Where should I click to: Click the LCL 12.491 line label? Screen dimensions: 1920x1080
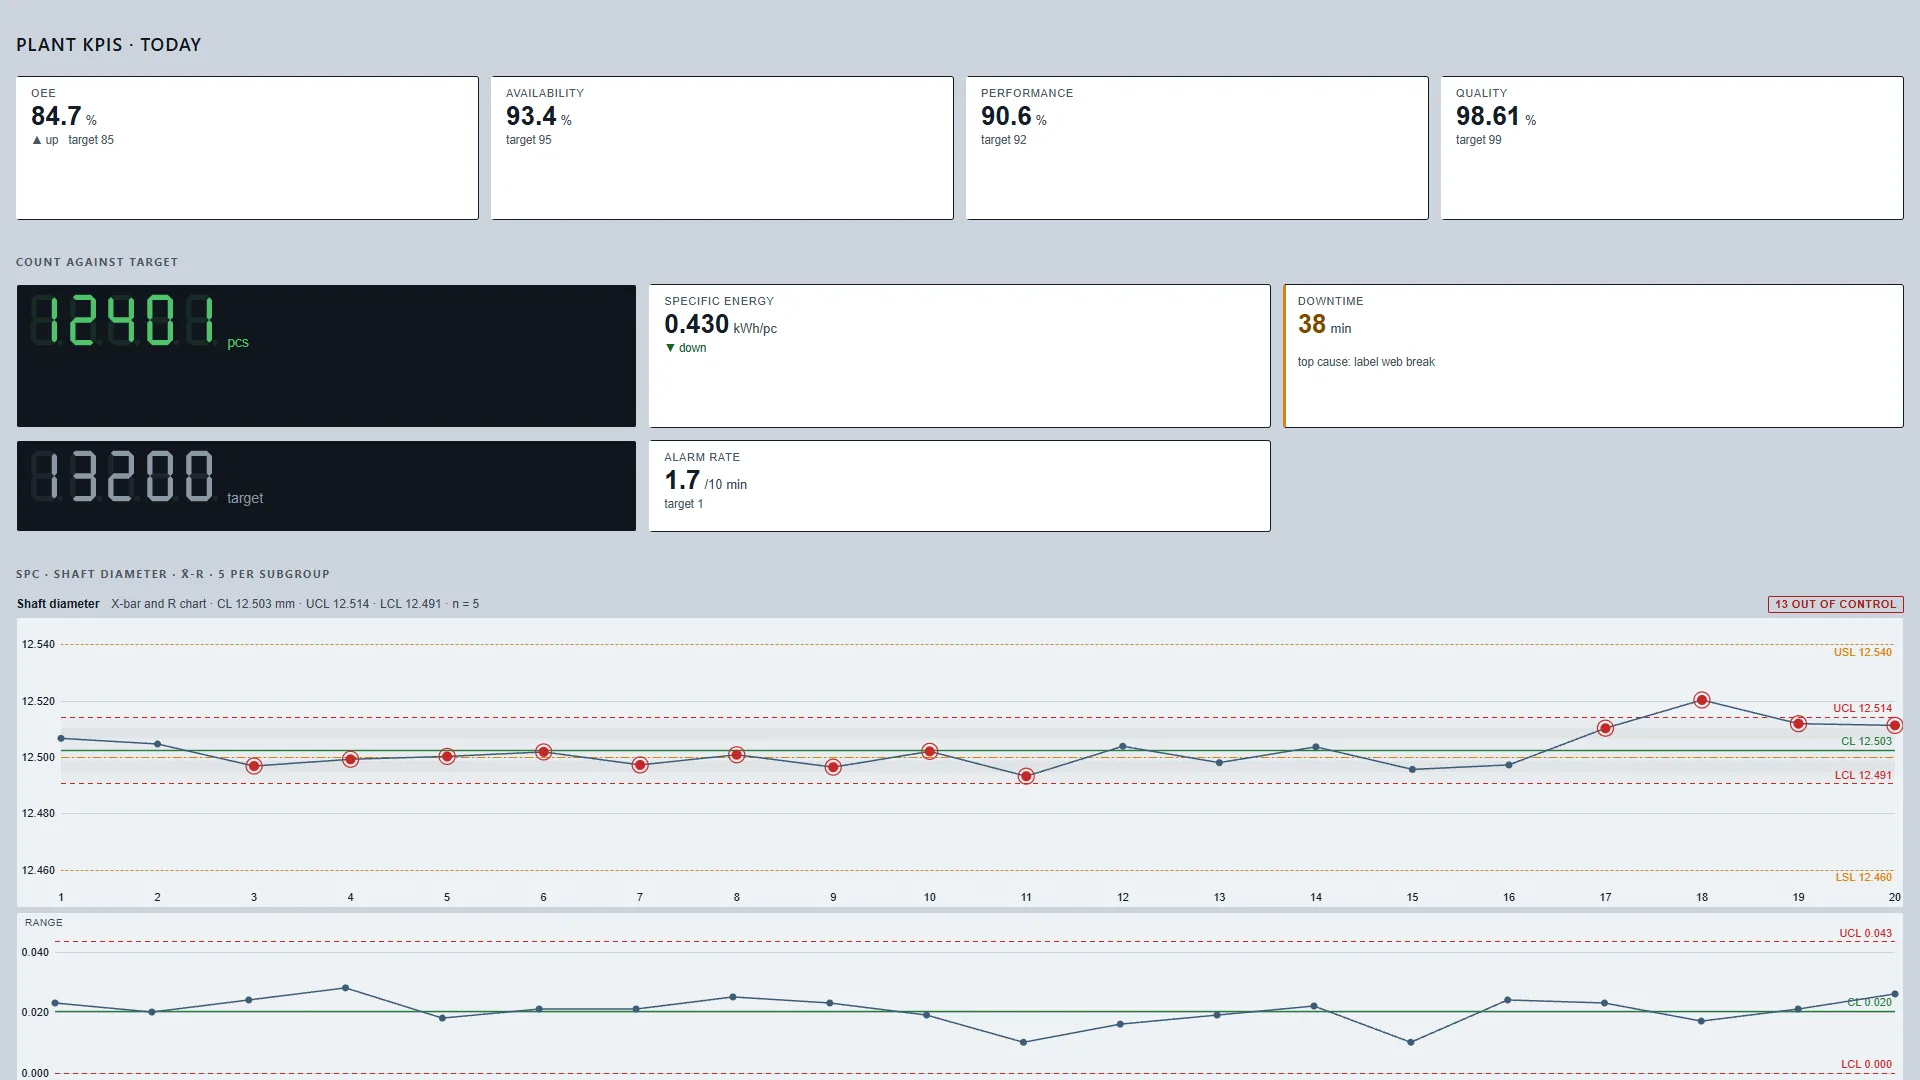(x=1863, y=775)
